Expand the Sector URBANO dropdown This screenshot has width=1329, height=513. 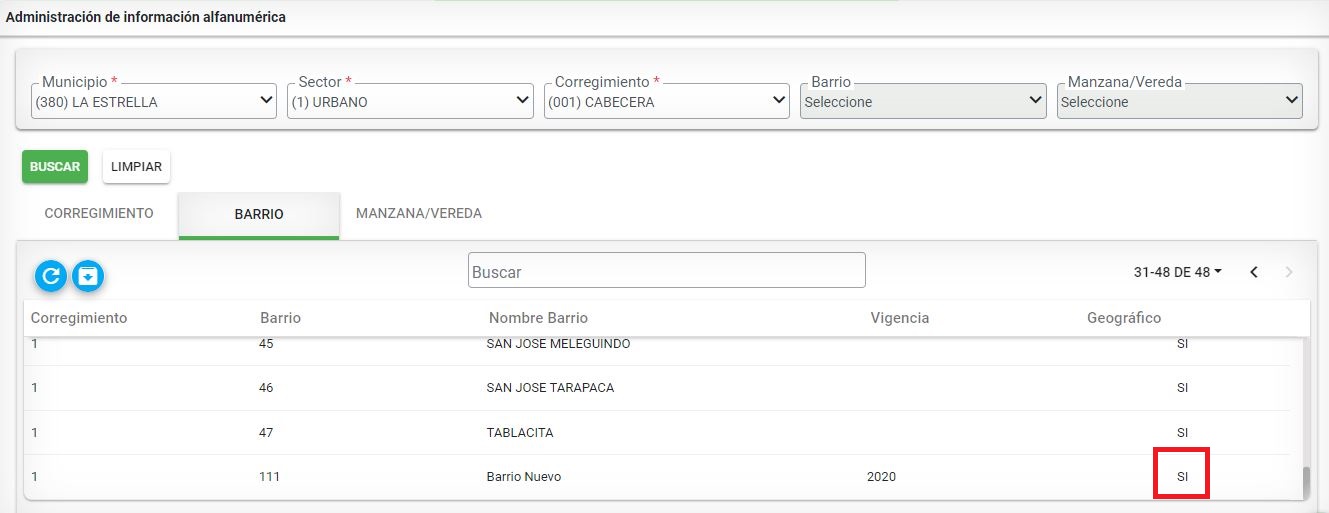[410, 101]
